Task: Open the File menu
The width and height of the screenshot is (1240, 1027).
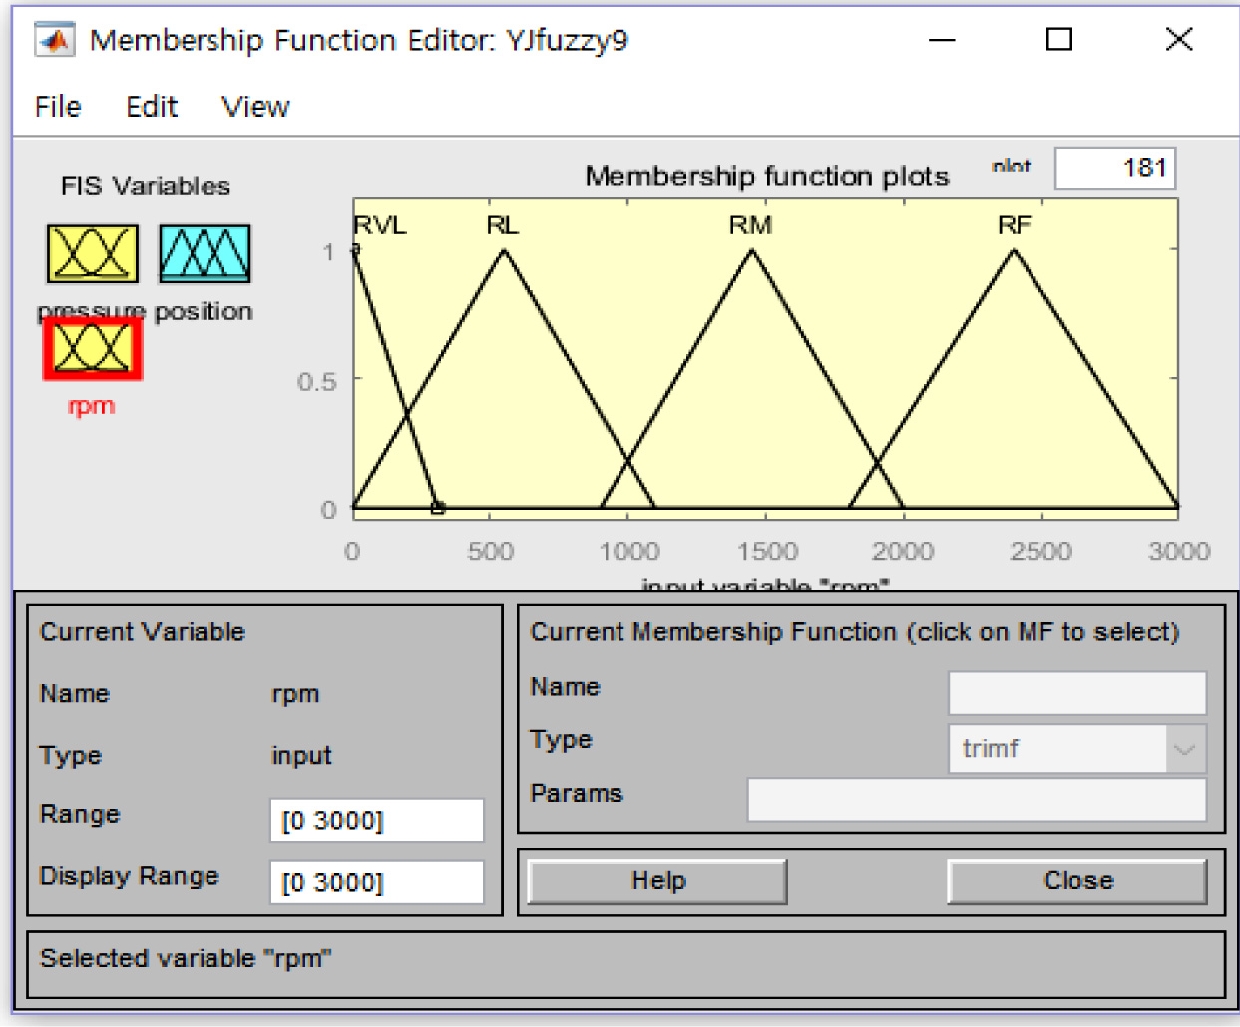Action: click(58, 107)
